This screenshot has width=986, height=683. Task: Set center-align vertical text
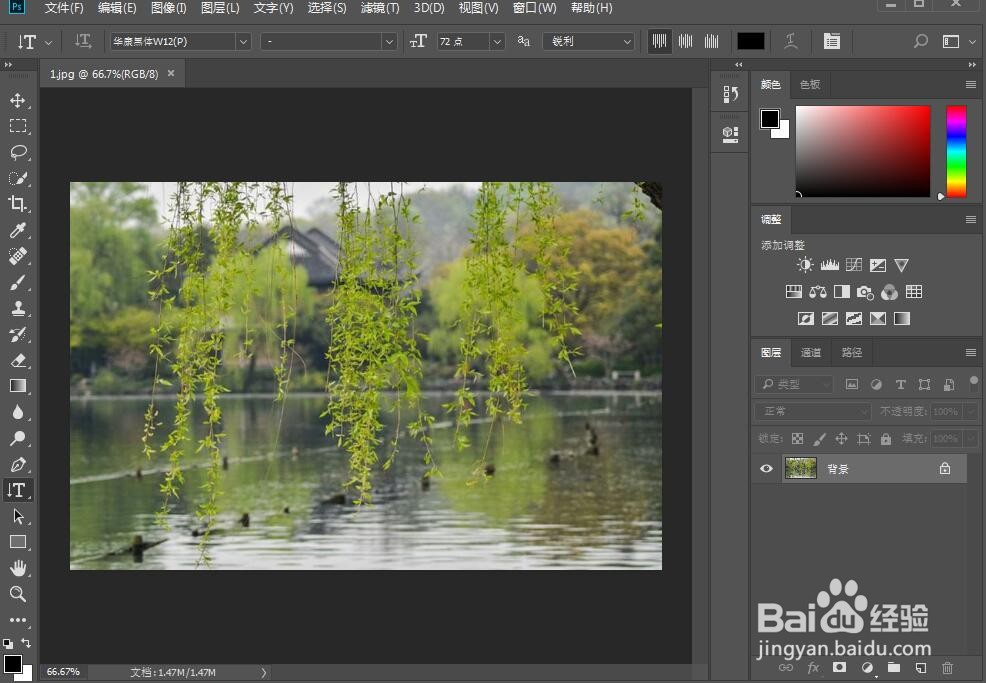[685, 42]
